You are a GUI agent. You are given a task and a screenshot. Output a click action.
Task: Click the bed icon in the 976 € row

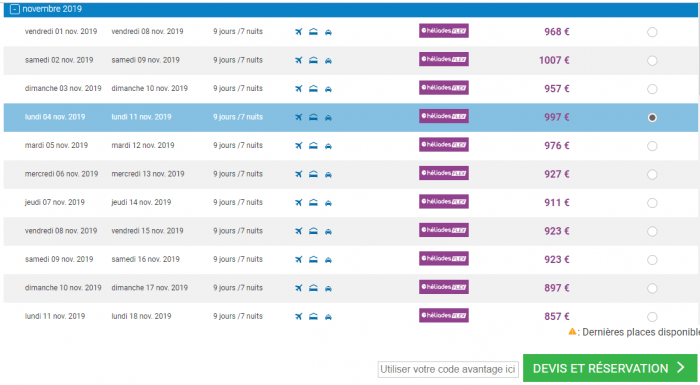pos(313,146)
